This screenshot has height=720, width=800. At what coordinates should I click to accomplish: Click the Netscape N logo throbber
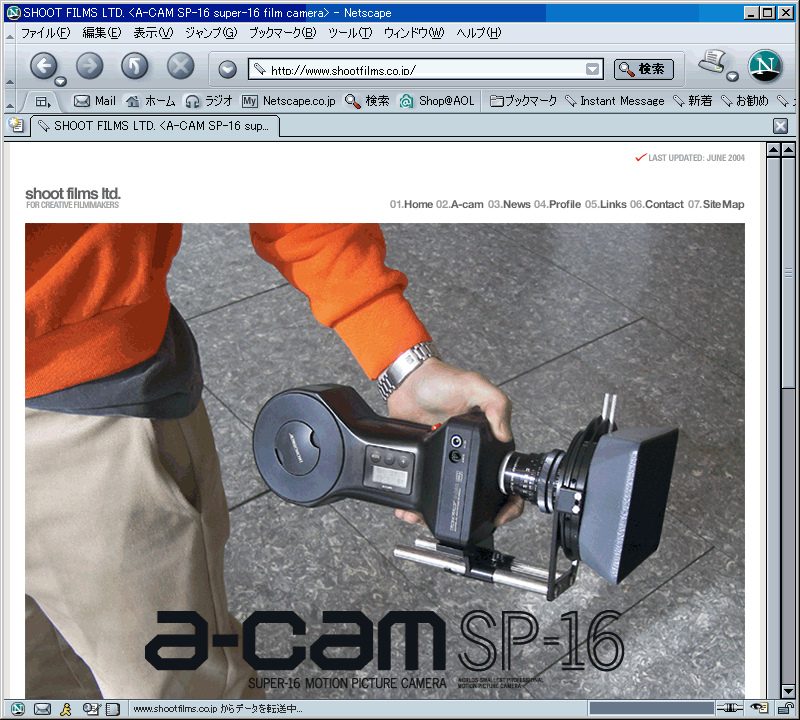[x=765, y=66]
